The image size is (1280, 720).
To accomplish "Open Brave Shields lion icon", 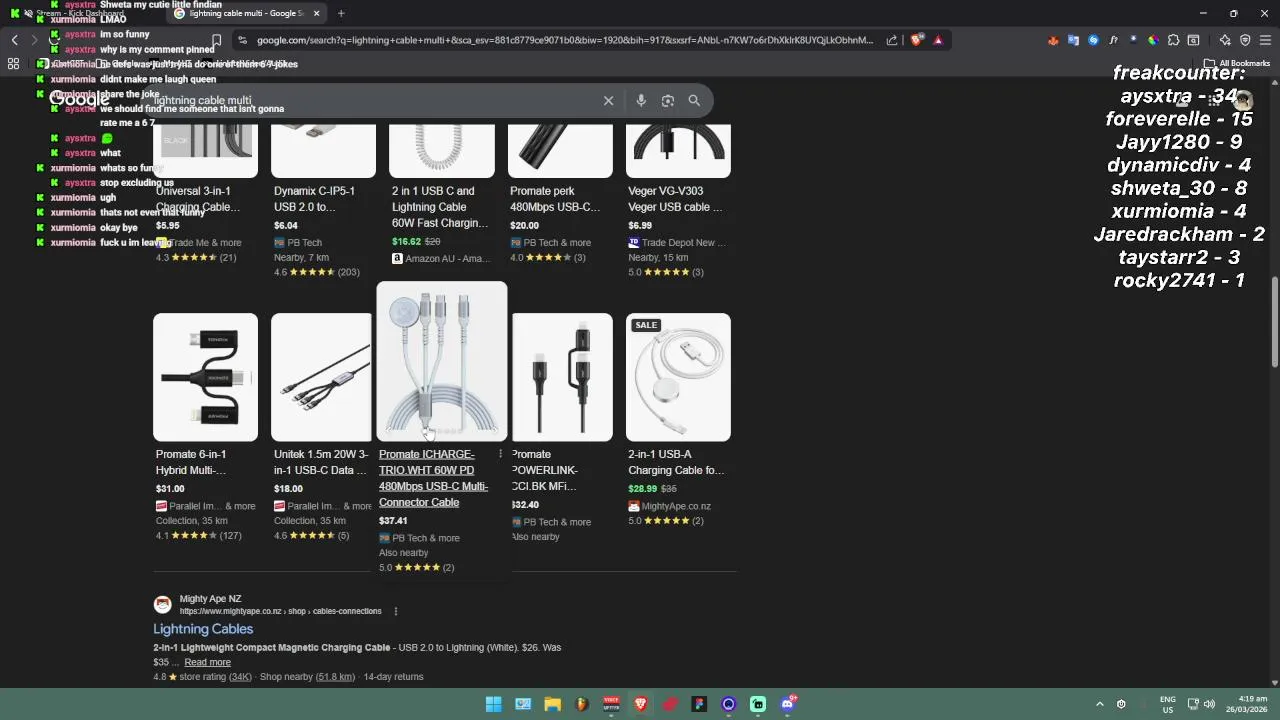I will [917, 40].
